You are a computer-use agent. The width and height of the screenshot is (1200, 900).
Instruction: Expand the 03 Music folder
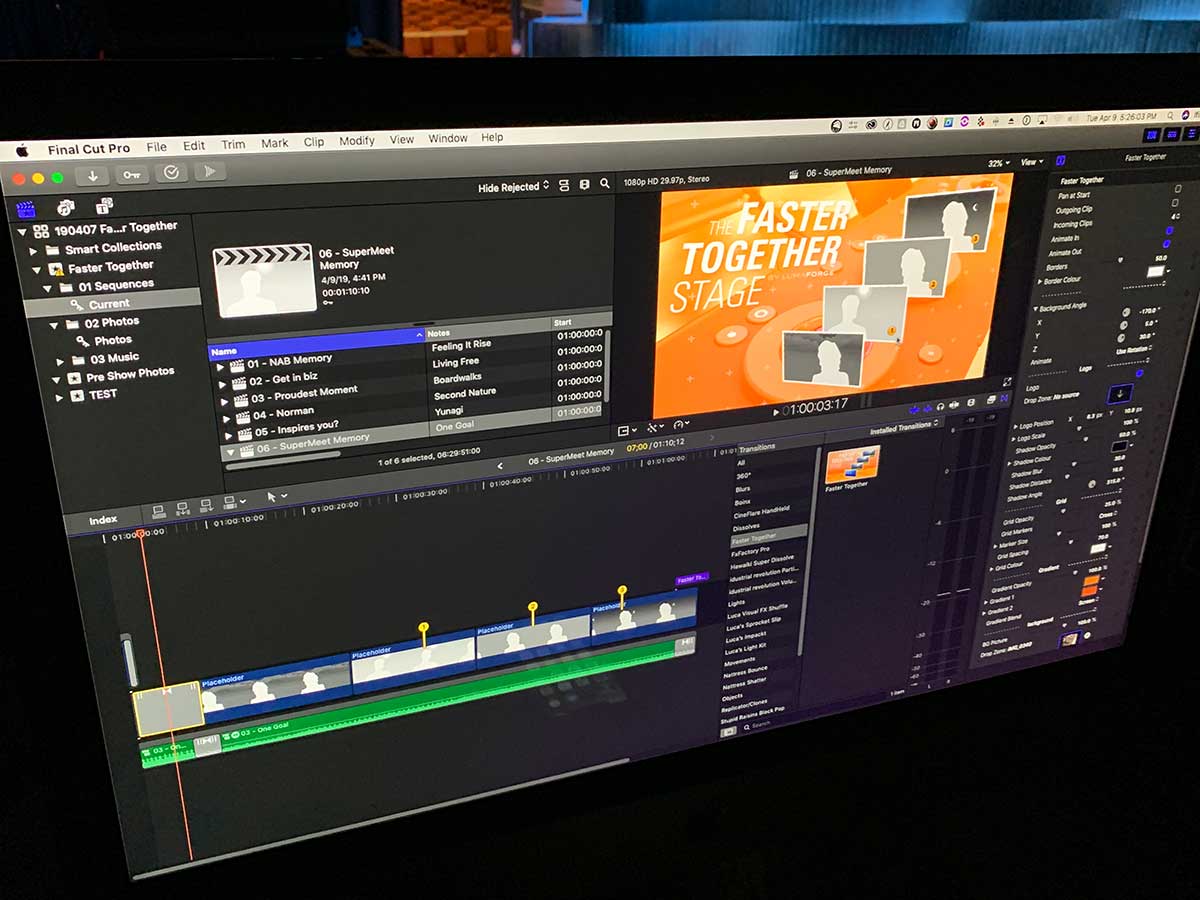coord(62,360)
